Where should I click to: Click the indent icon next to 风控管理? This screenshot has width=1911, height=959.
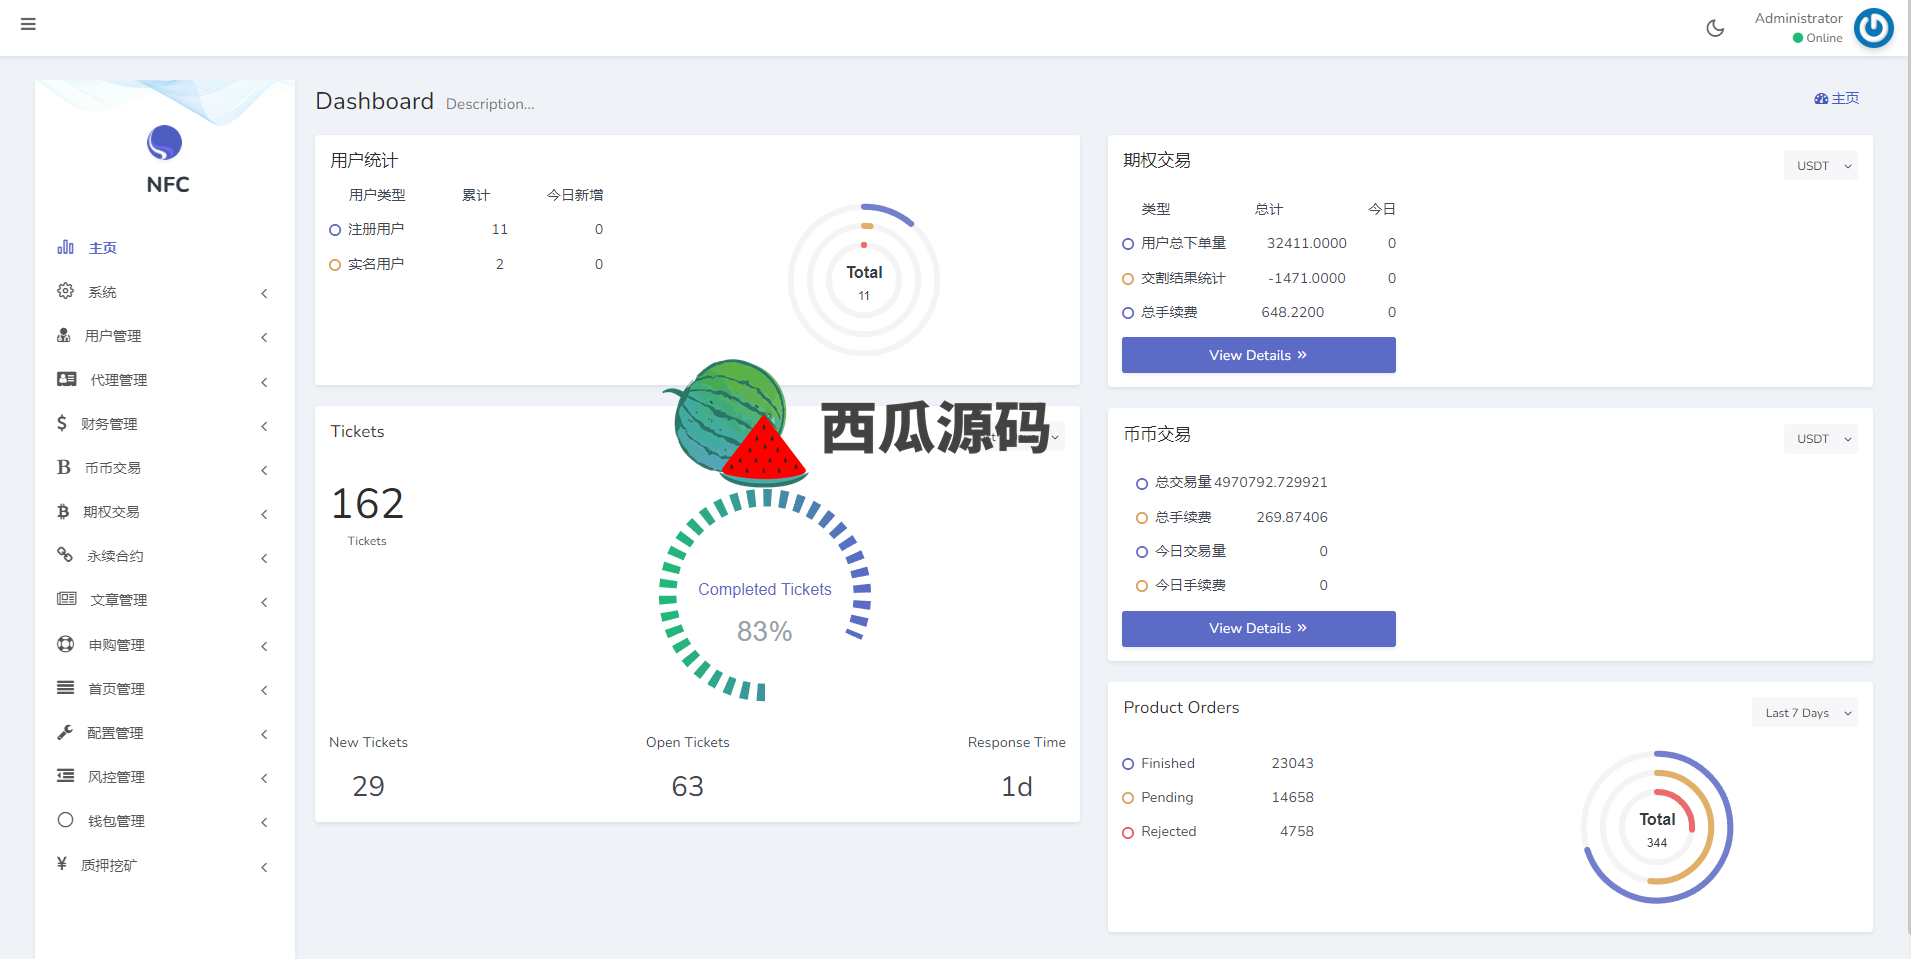[66, 776]
